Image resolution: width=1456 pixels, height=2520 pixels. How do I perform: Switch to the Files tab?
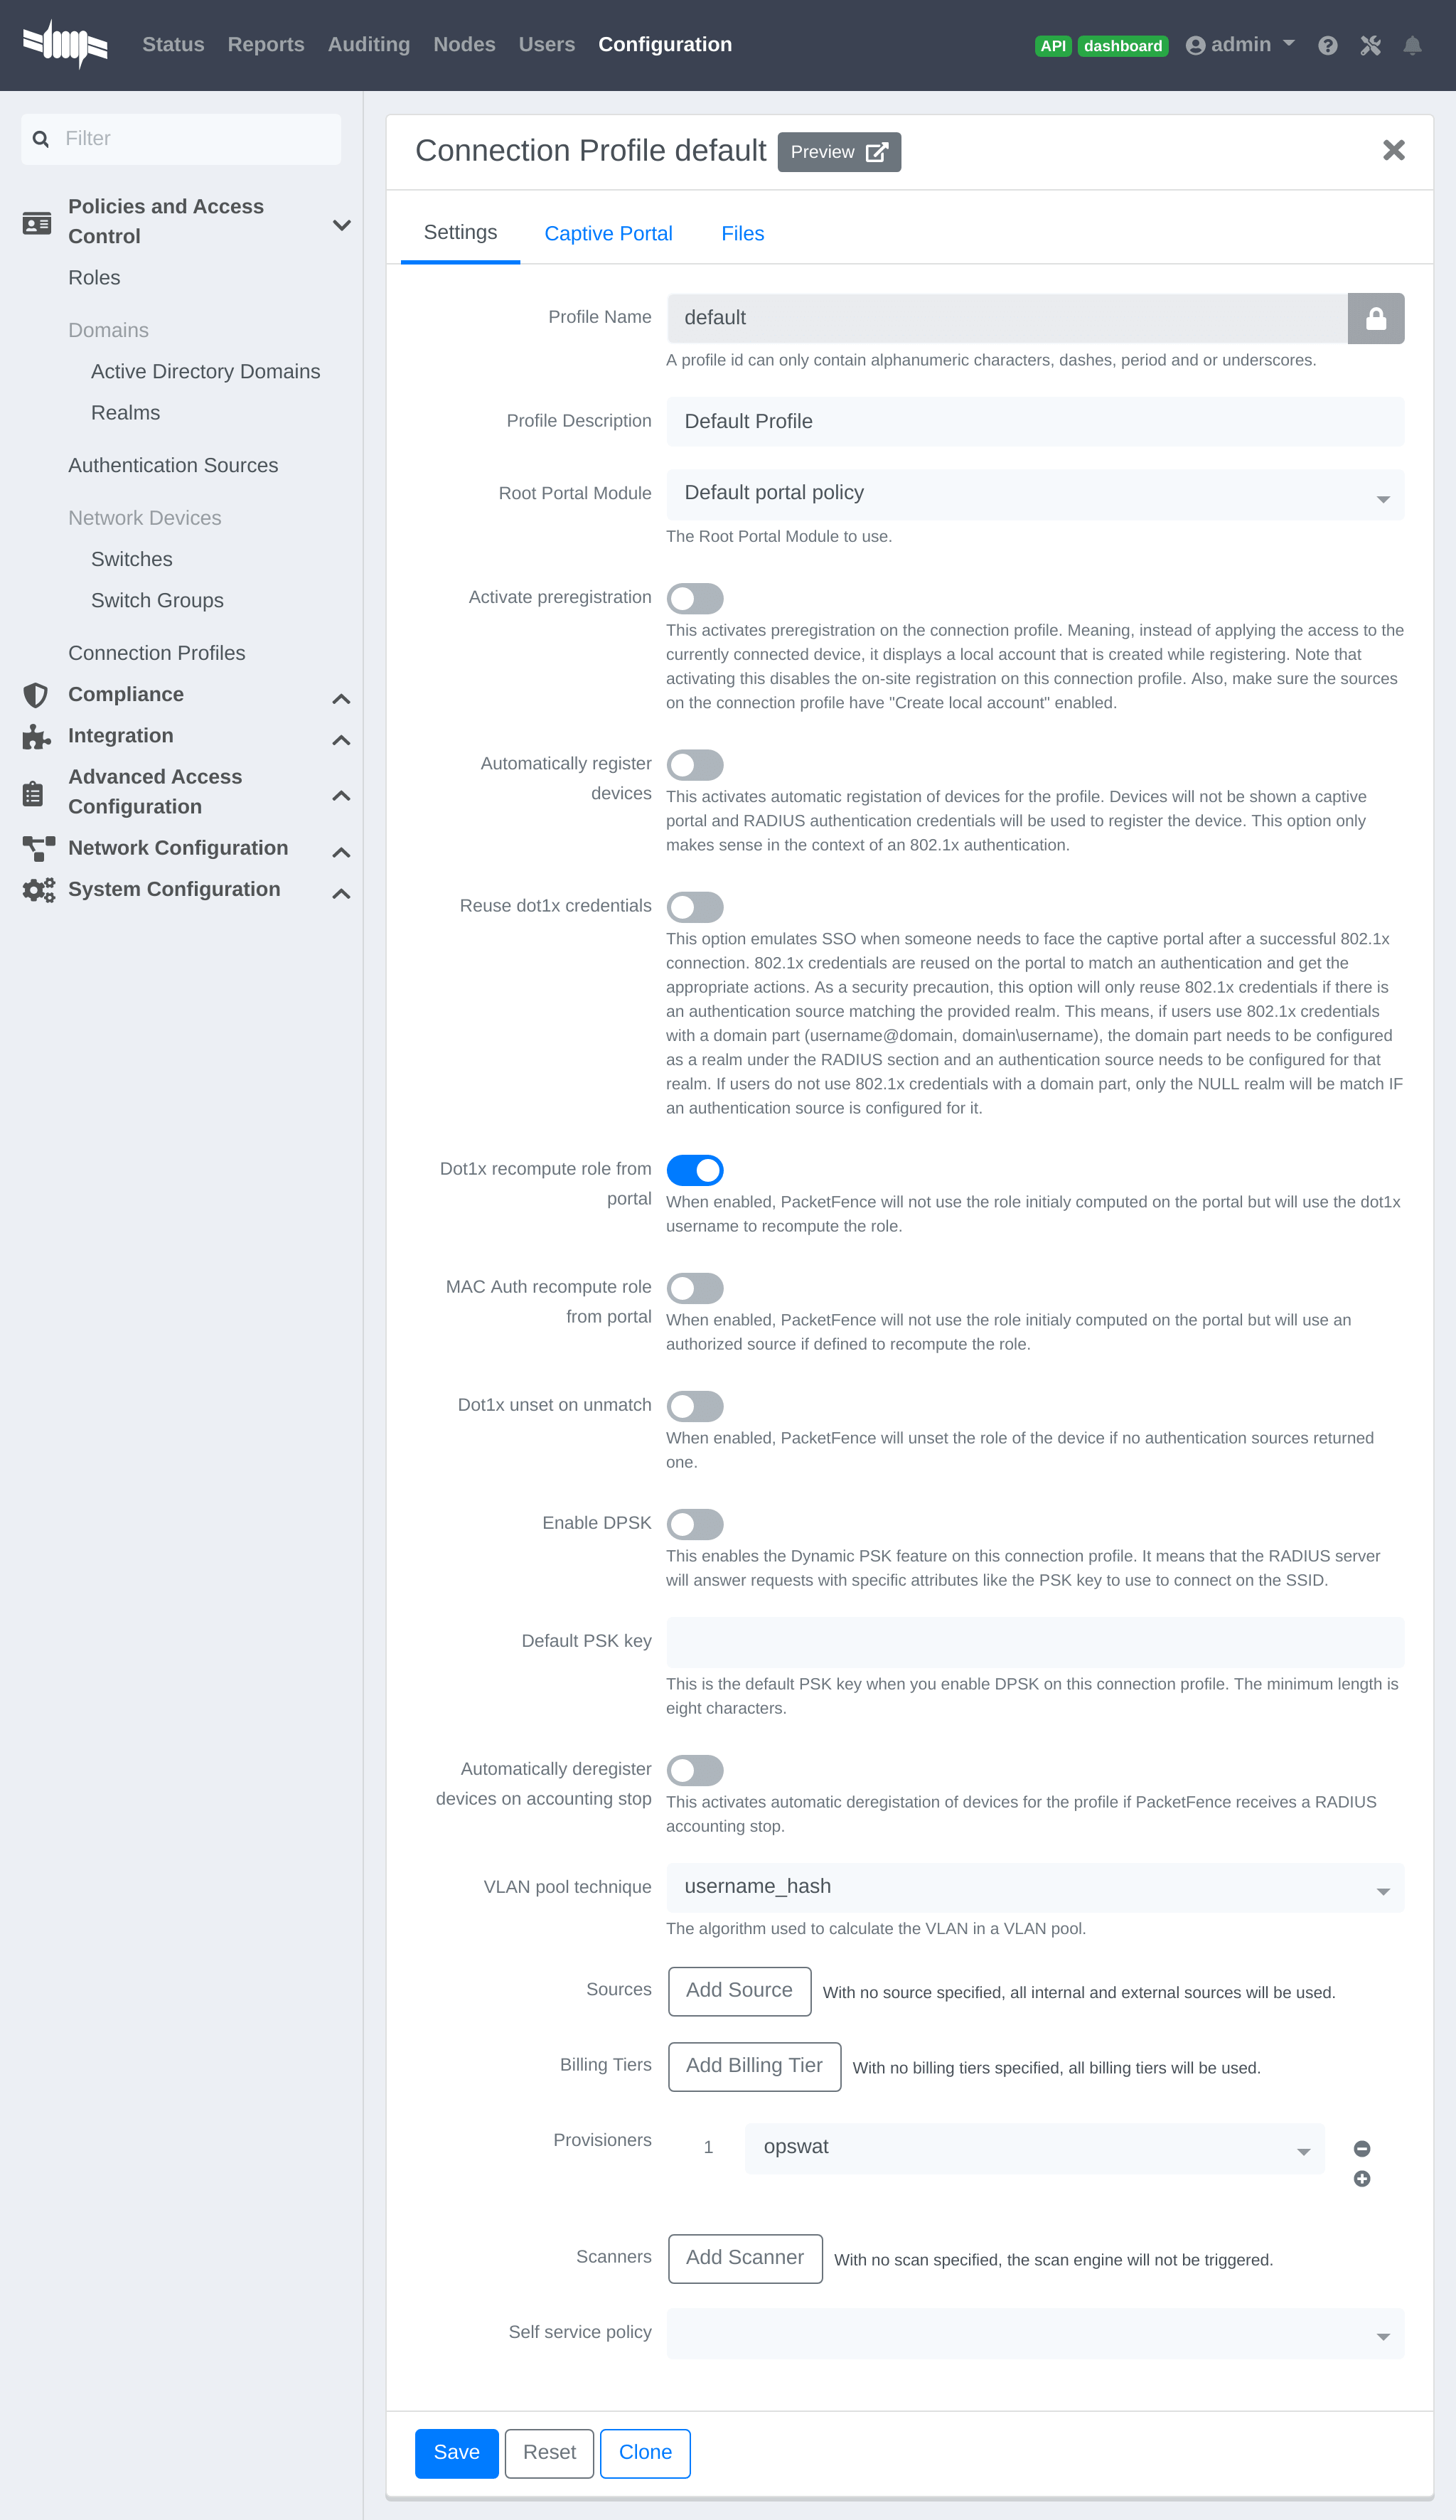[x=744, y=233]
